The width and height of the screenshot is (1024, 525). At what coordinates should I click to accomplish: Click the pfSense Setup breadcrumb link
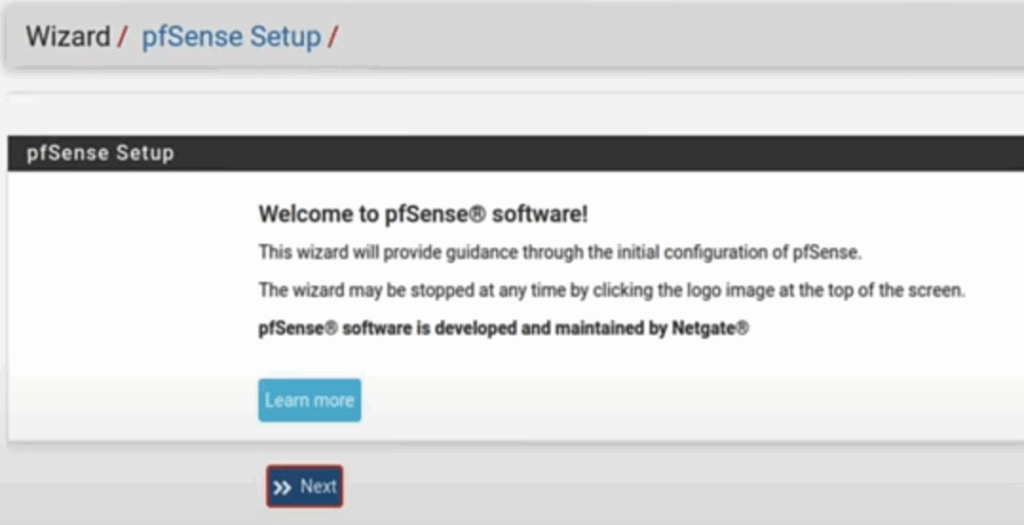pyautogui.click(x=231, y=37)
